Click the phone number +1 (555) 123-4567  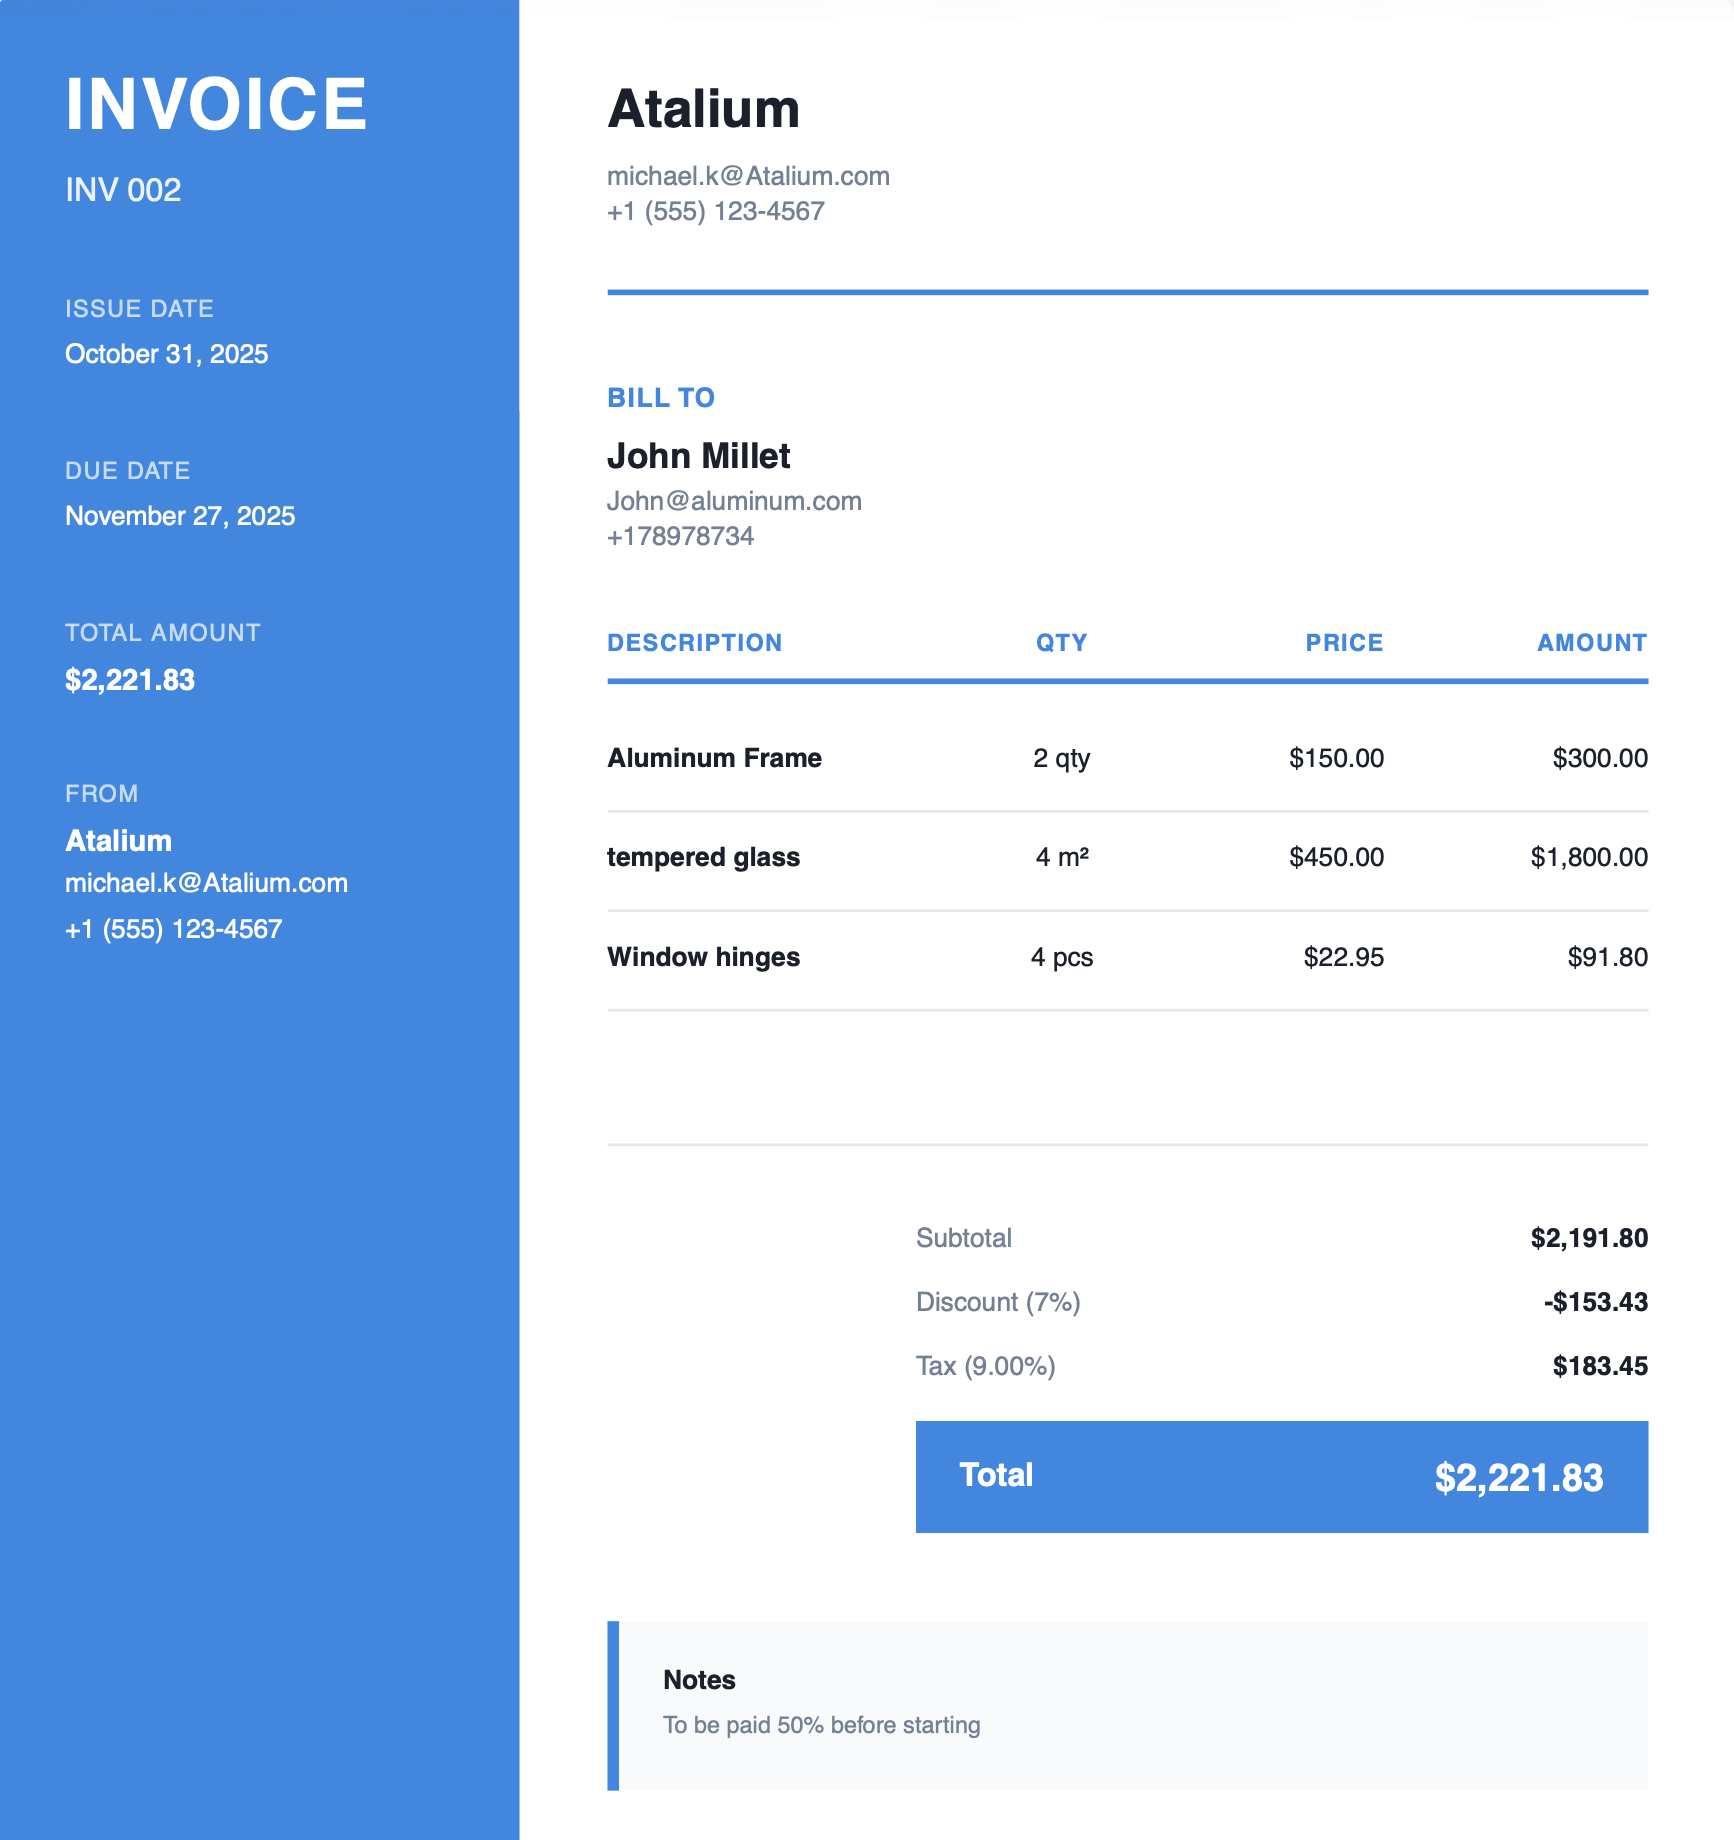(x=716, y=211)
